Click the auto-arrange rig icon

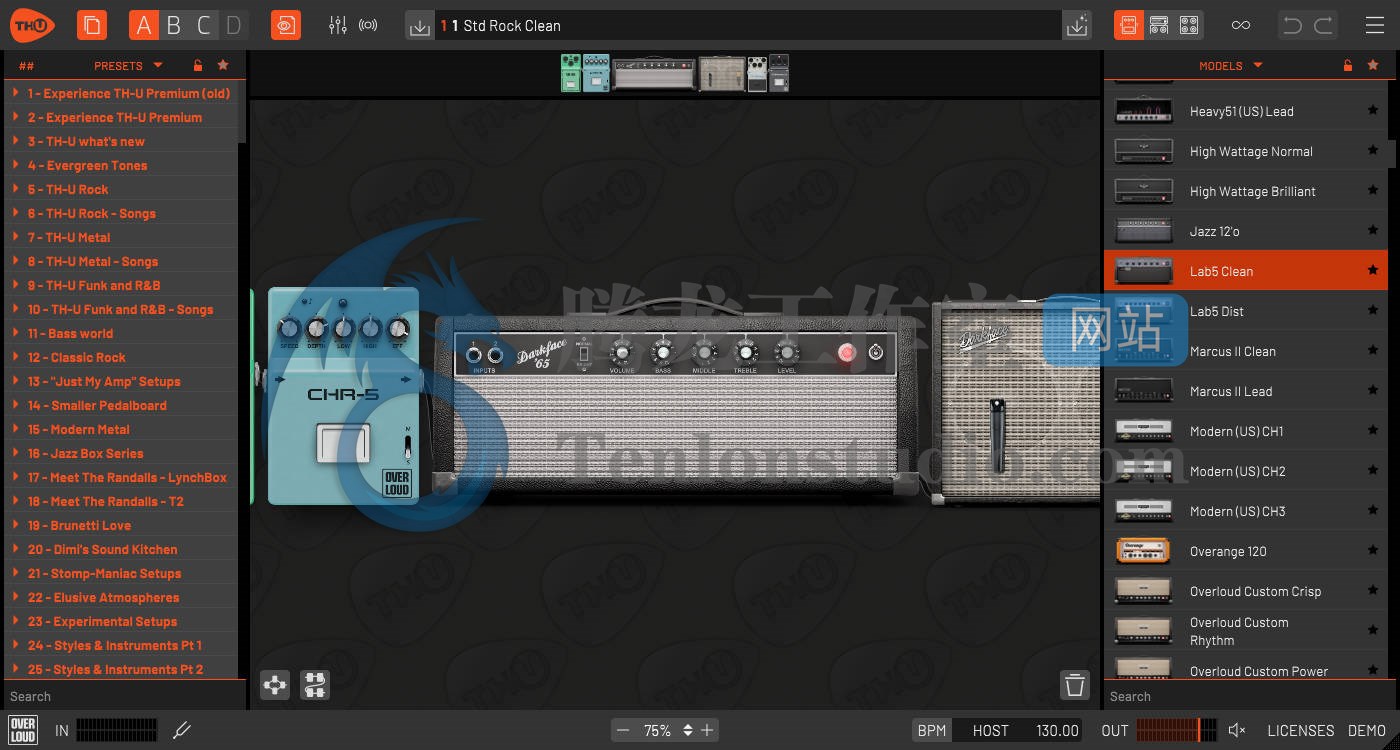[275, 685]
